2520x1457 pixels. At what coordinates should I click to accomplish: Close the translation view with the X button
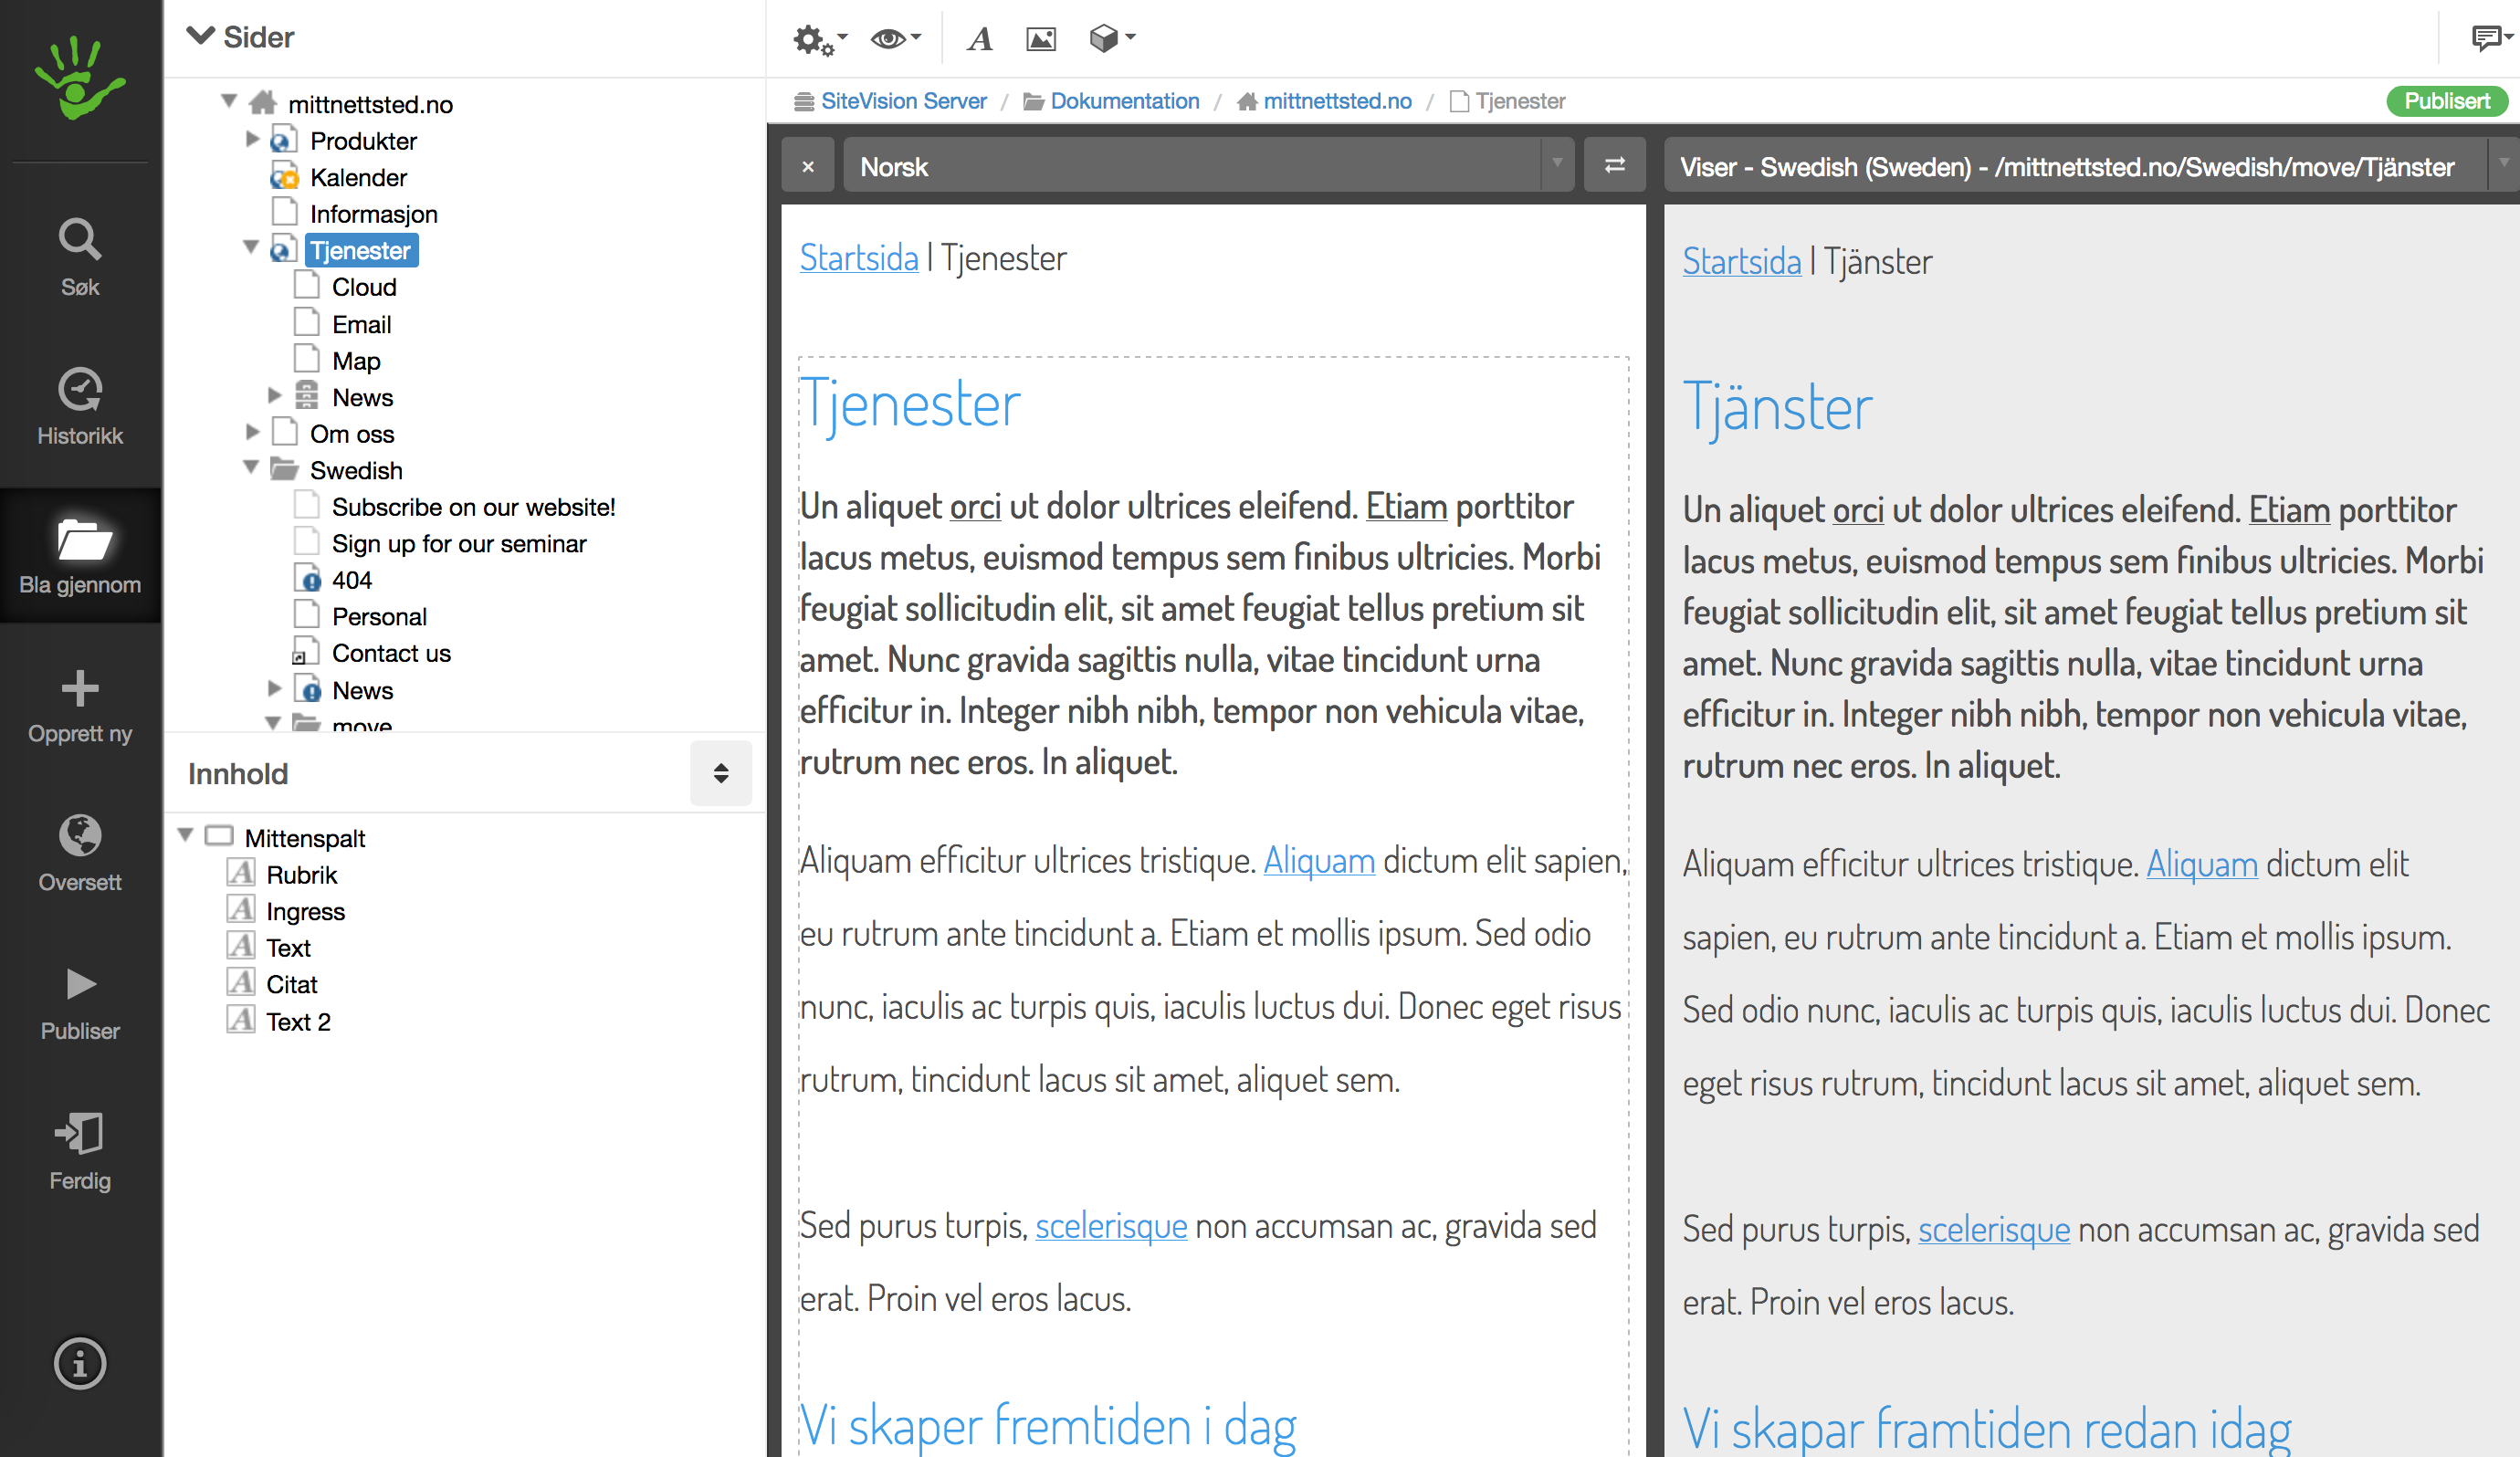tap(808, 166)
